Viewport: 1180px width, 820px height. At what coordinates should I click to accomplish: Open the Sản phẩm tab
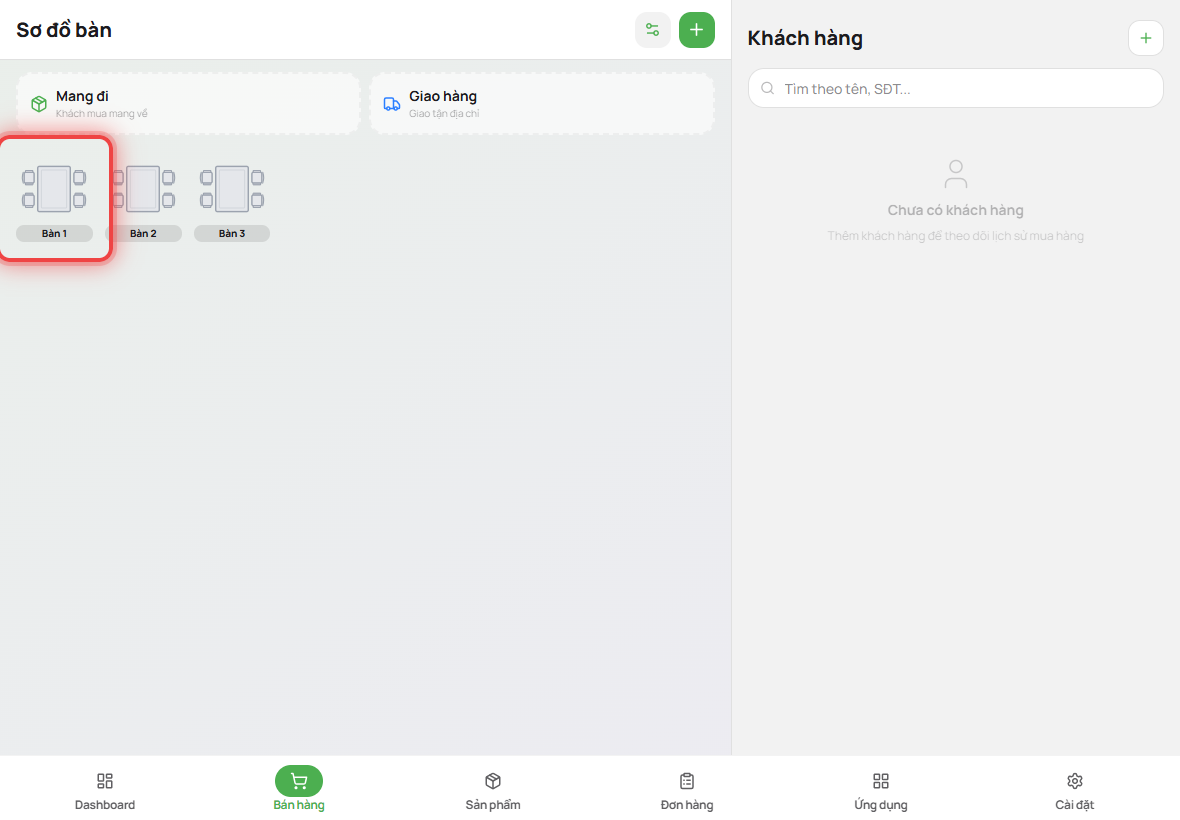(493, 791)
